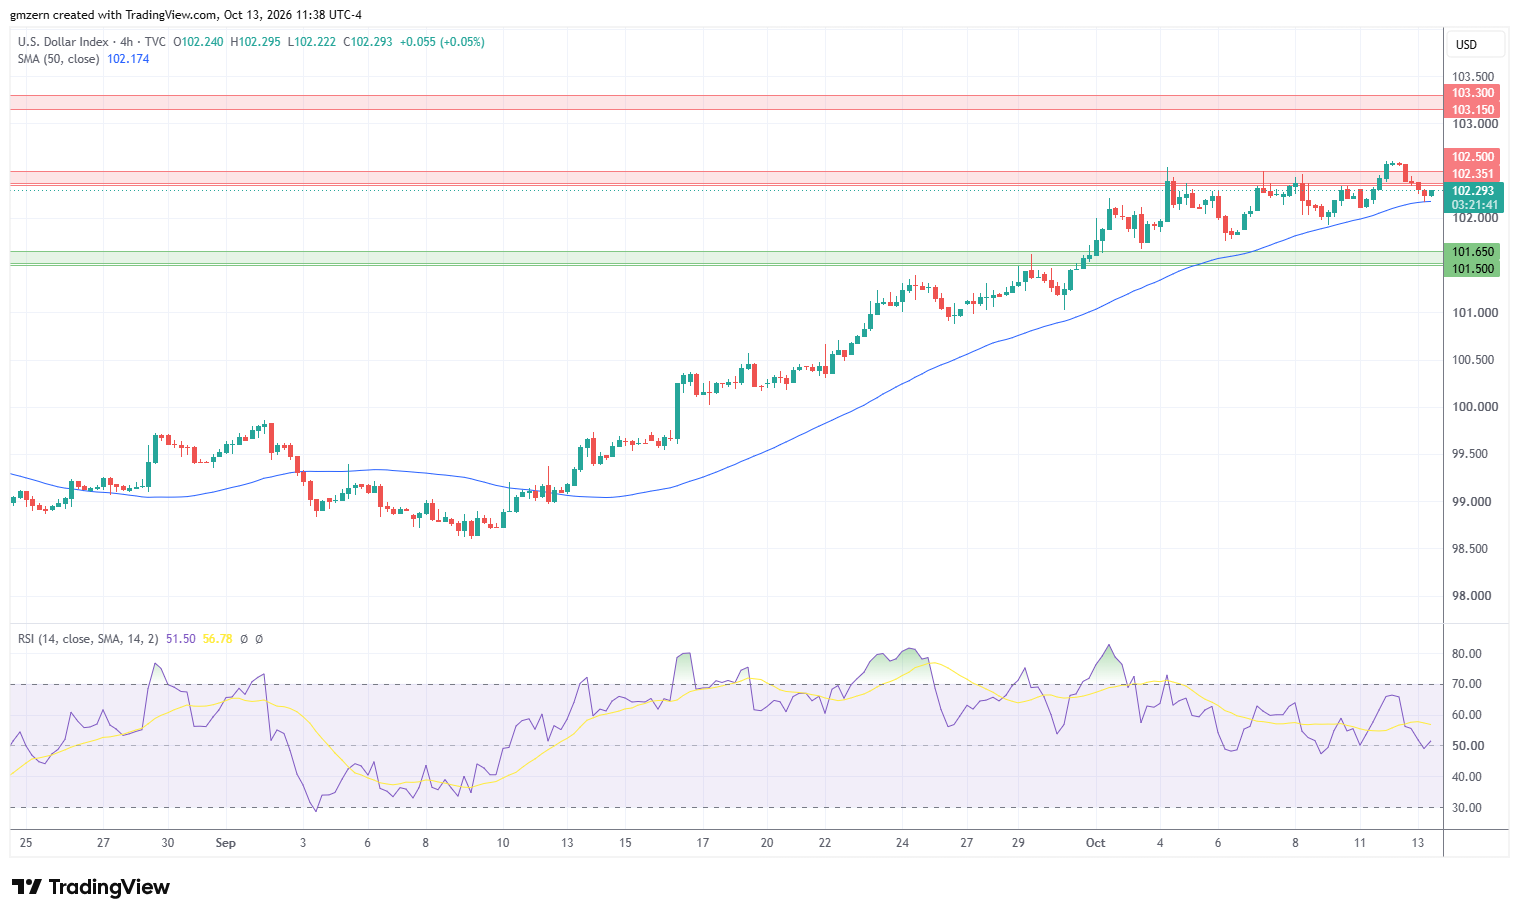The image size is (1519, 917).
Task: Click the high price H102.295
Action: (x=256, y=42)
